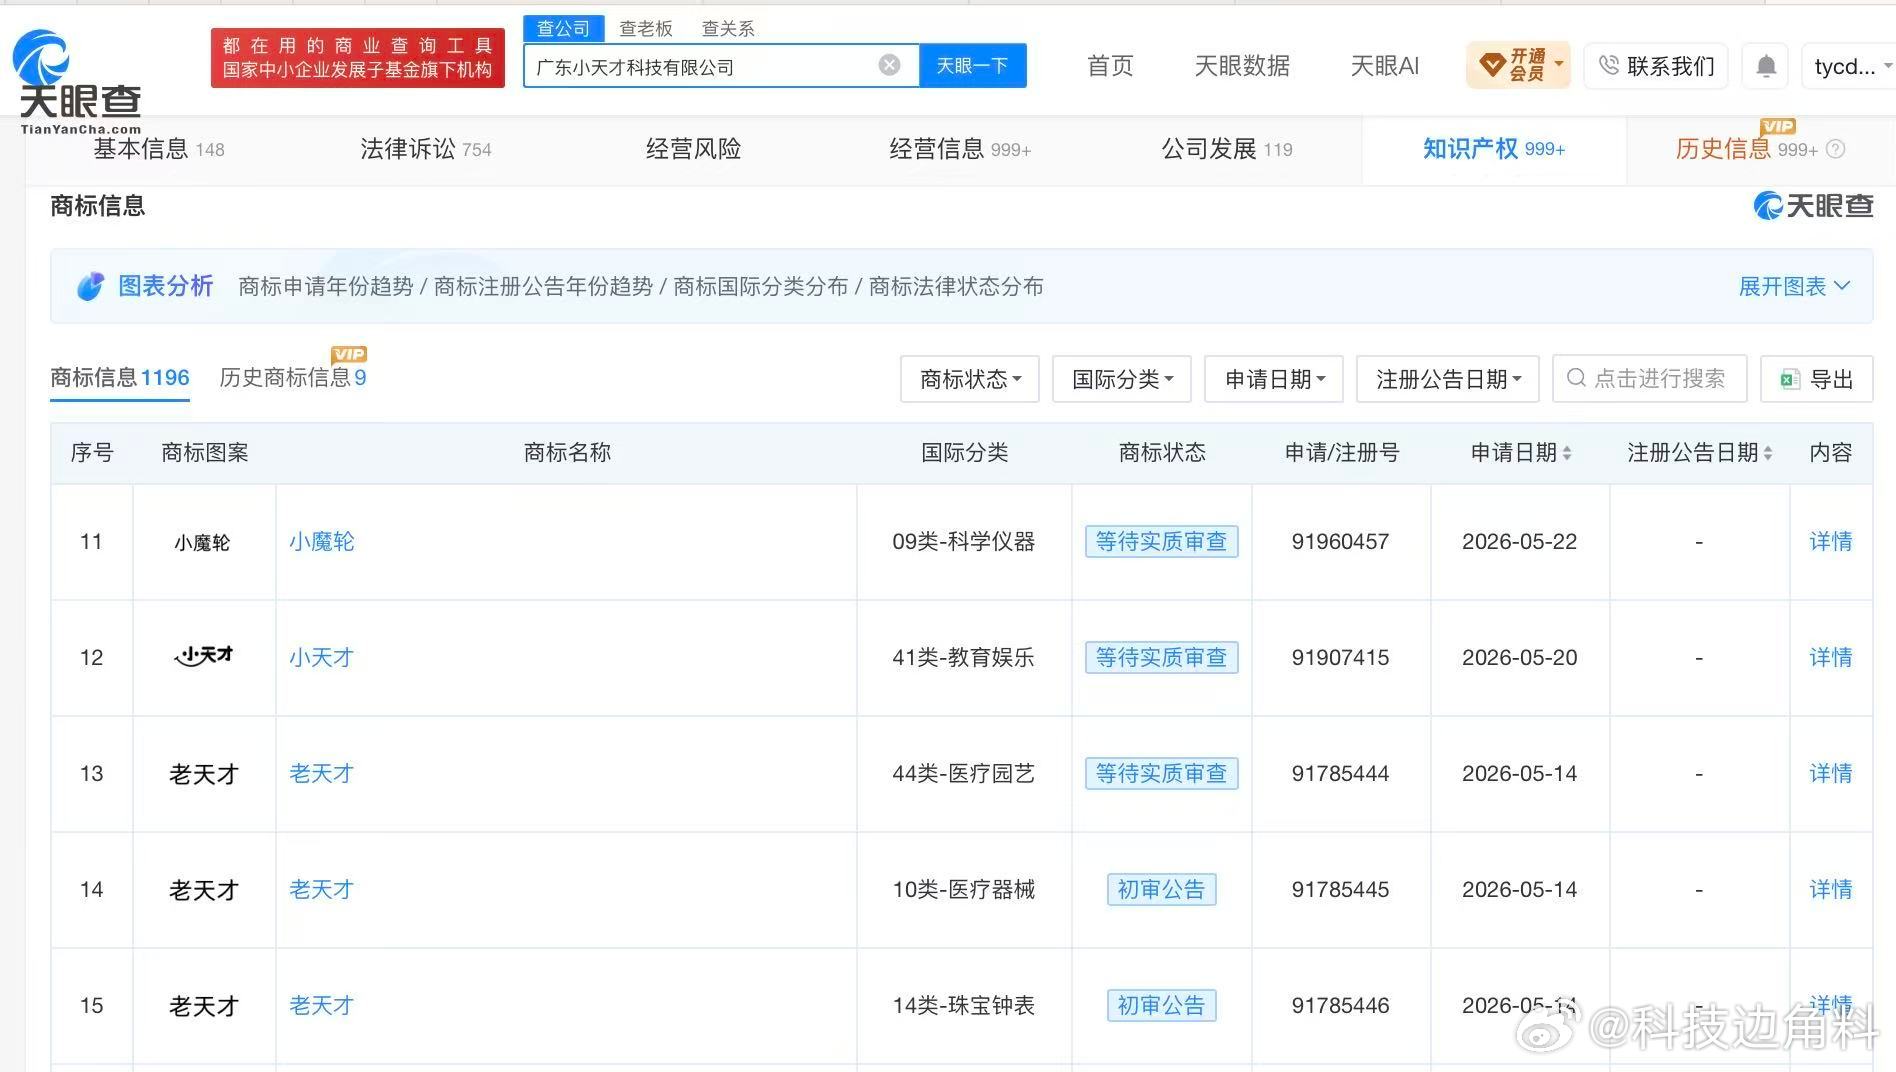Click the 联系我们 button
This screenshot has height=1072, width=1896.
point(1657,66)
